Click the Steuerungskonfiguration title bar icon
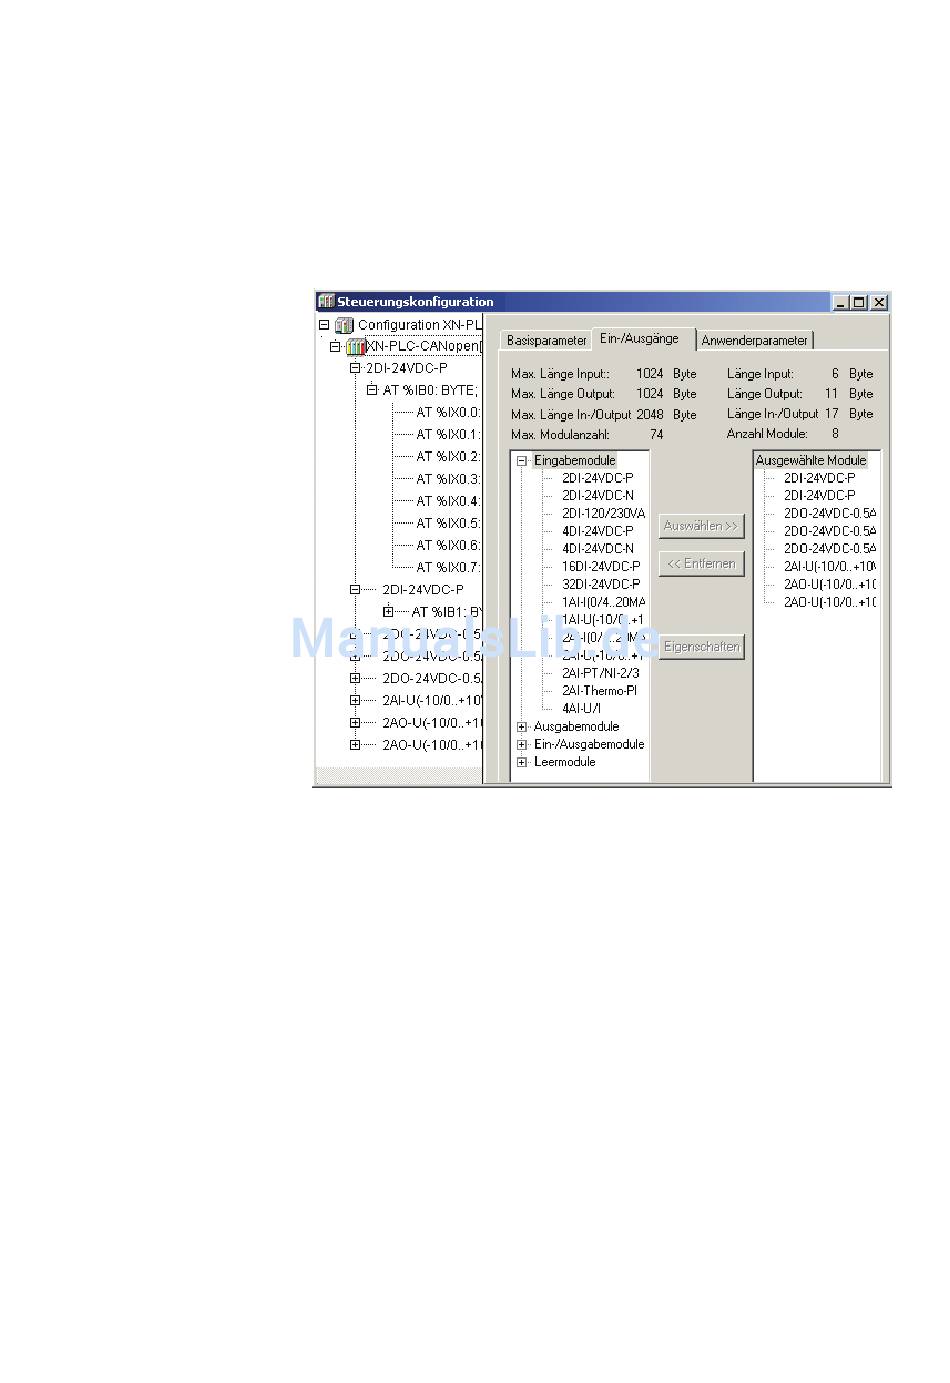The width and height of the screenshot is (950, 1383). pos(325,301)
